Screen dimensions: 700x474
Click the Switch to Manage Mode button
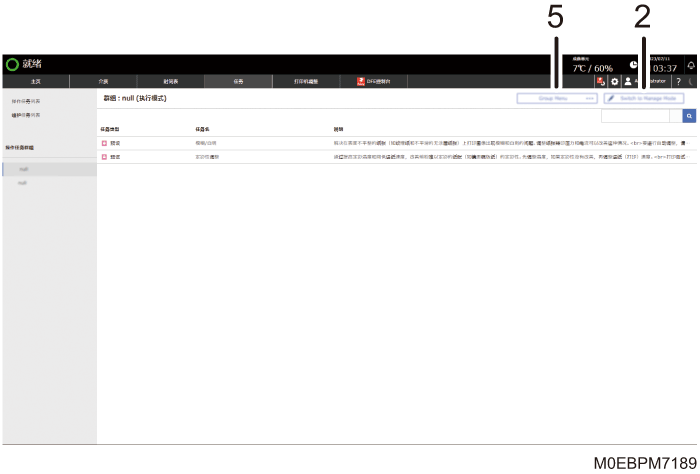tap(644, 98)
